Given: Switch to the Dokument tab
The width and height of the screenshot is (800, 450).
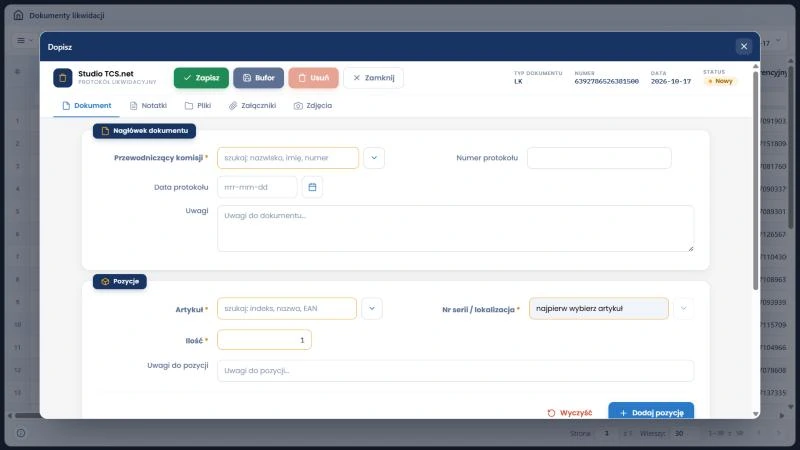Looking at the screenshot, I should (86, 106).
